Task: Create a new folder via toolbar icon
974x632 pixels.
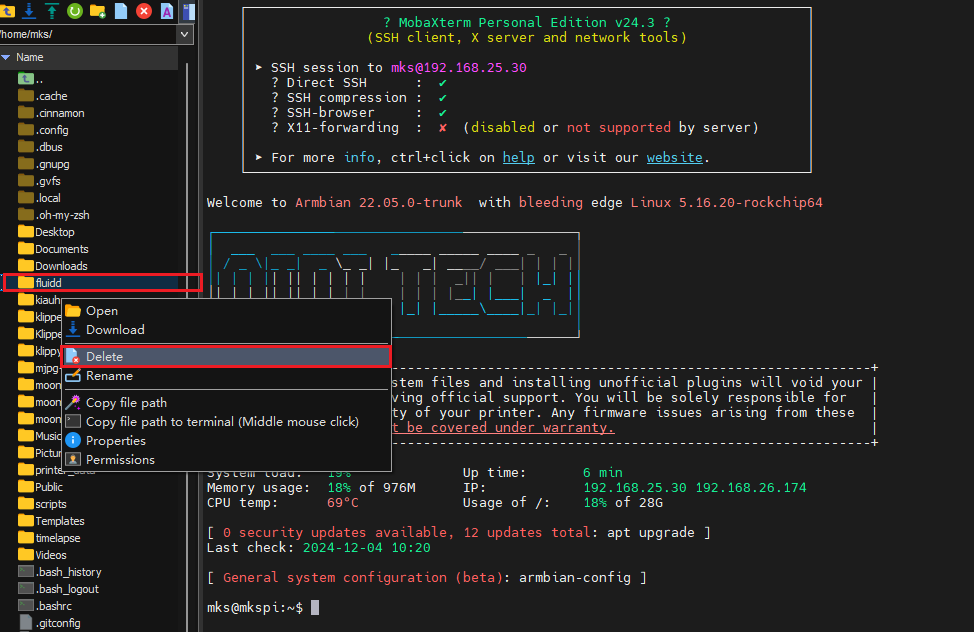Action: 98,11
